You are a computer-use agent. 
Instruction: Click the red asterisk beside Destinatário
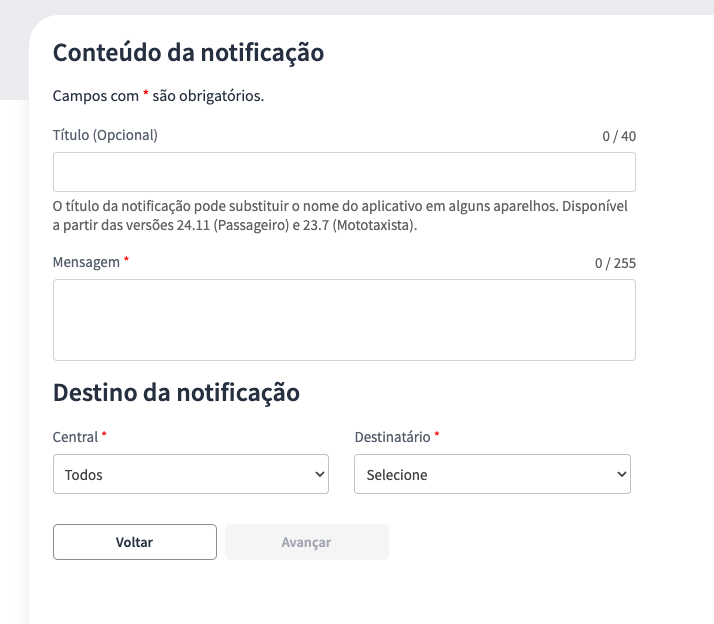point(437,437)
